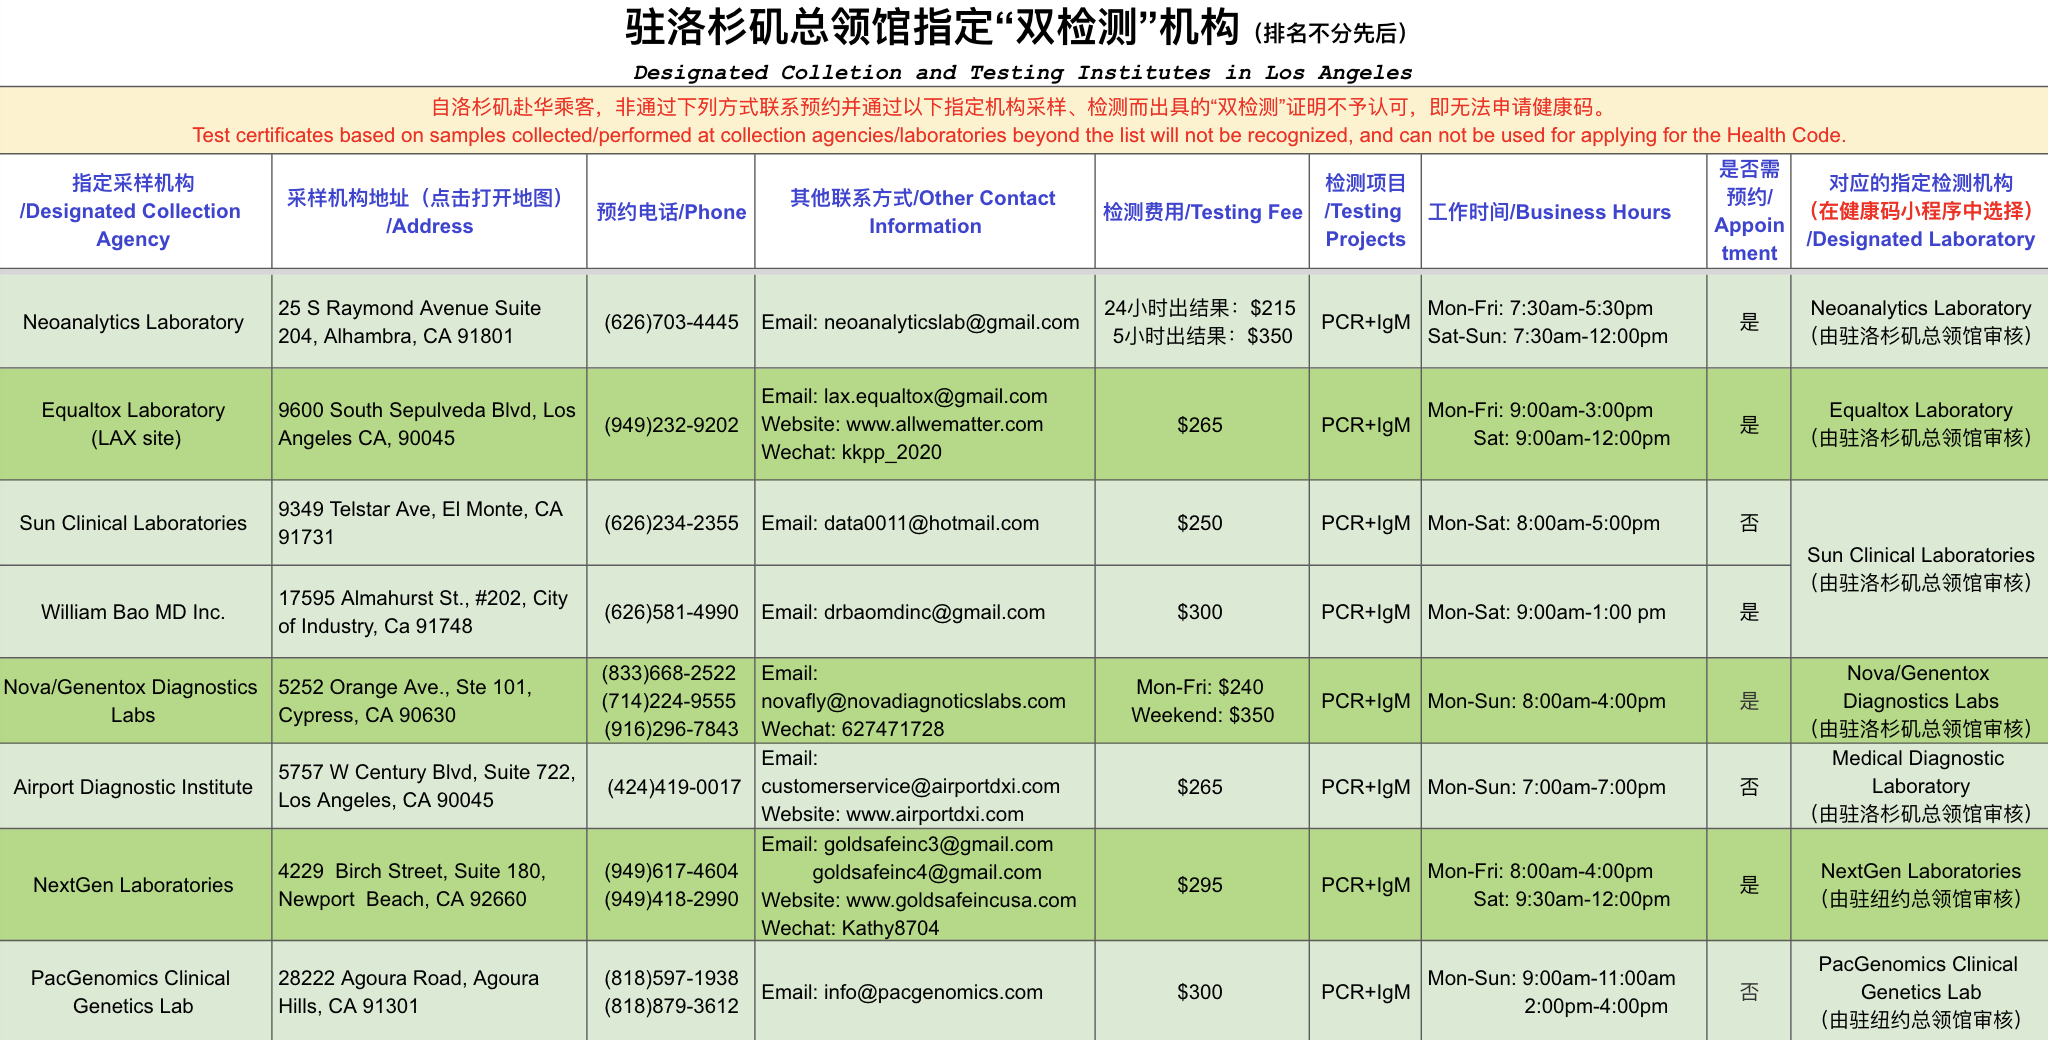
Task: Click the Appointment column header
Action: 1749,211
